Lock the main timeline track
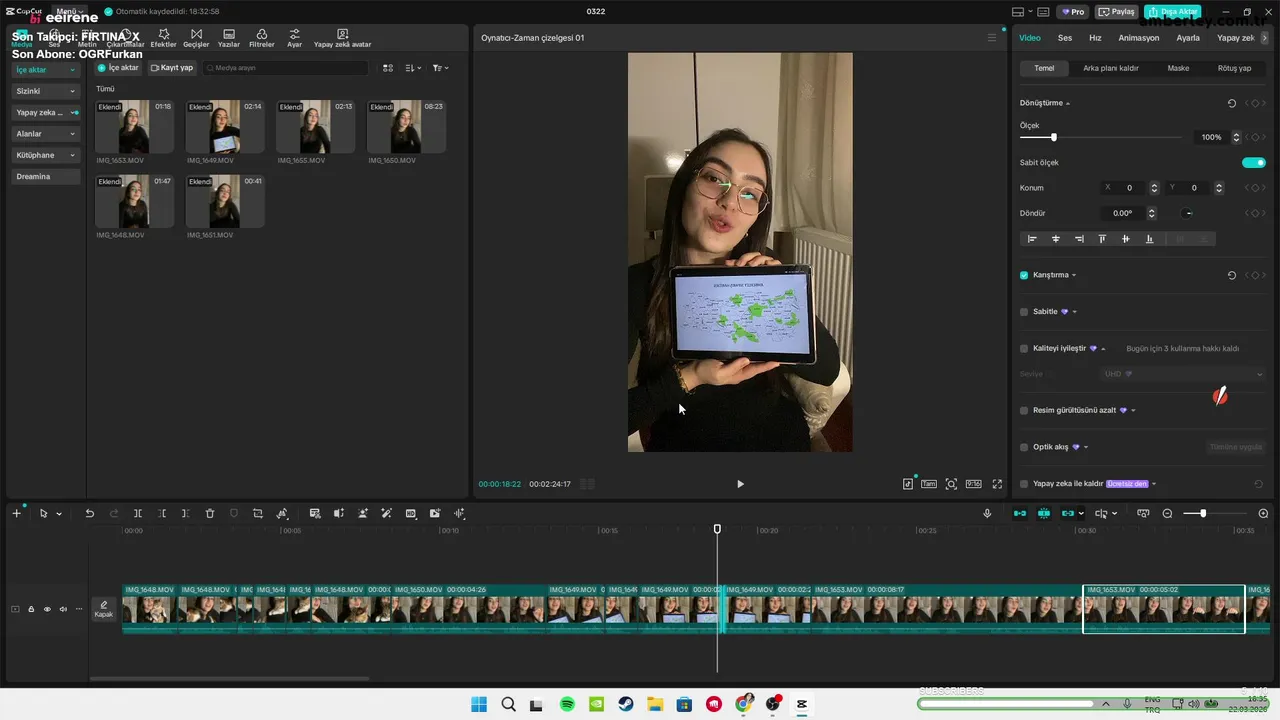Image resolution: width=1280 pixels, height=720 pixels. click(31, 609)
